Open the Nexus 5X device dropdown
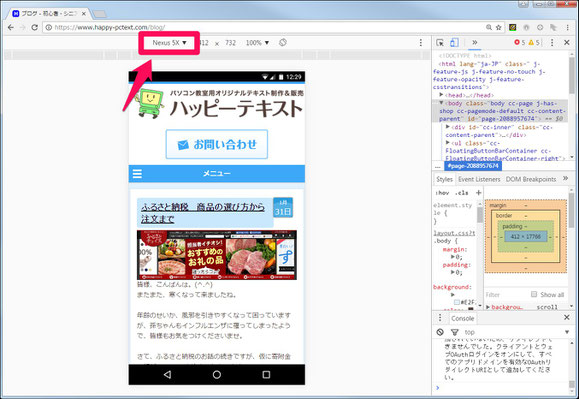Screen dimensions: 579x399 169,43
